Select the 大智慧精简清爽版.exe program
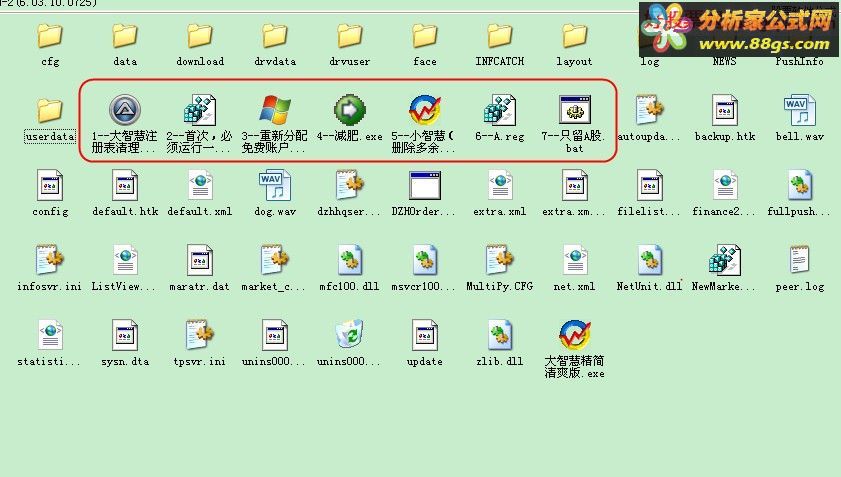Screen dimensions: 841x477 [574, 335]
